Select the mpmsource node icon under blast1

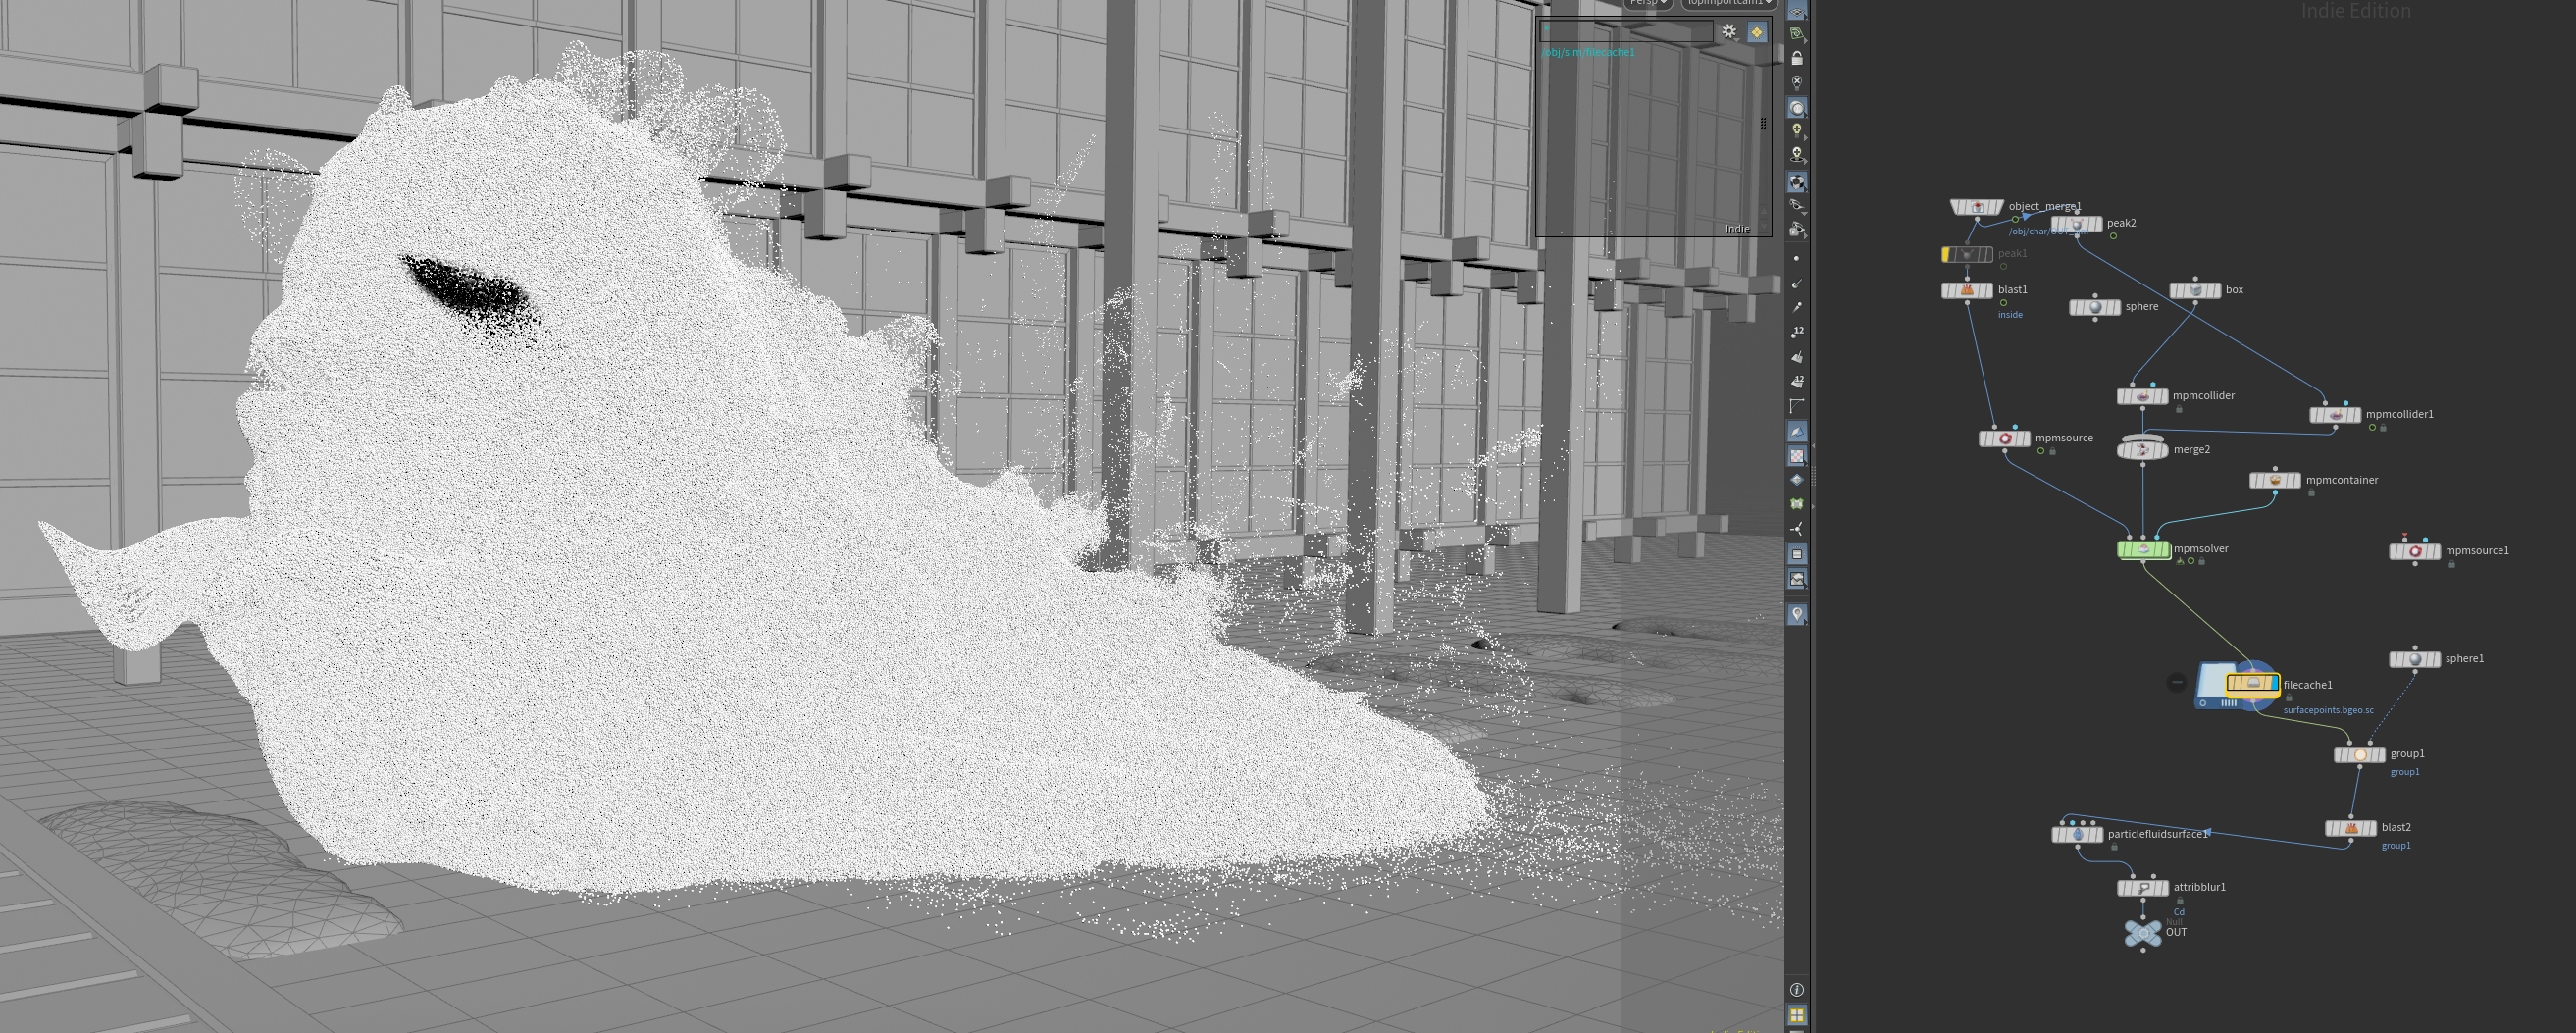point(2005,438)
